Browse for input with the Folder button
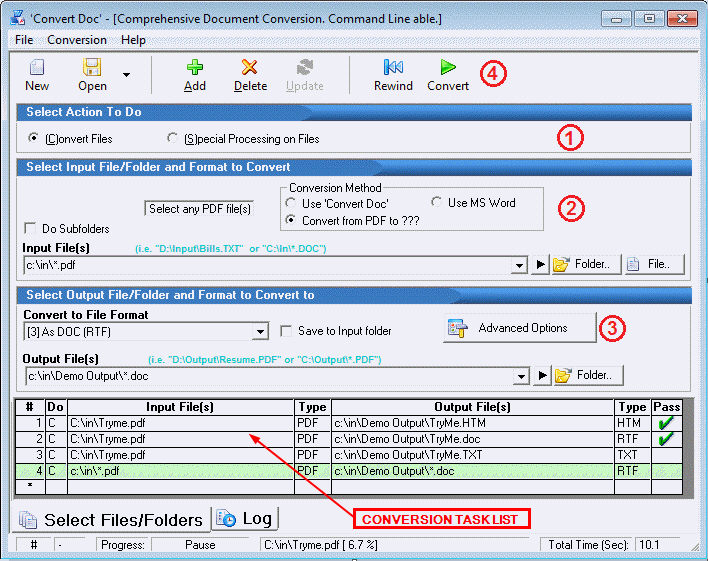708x561 pixels. pyautogui.click(x=583, y=265)
